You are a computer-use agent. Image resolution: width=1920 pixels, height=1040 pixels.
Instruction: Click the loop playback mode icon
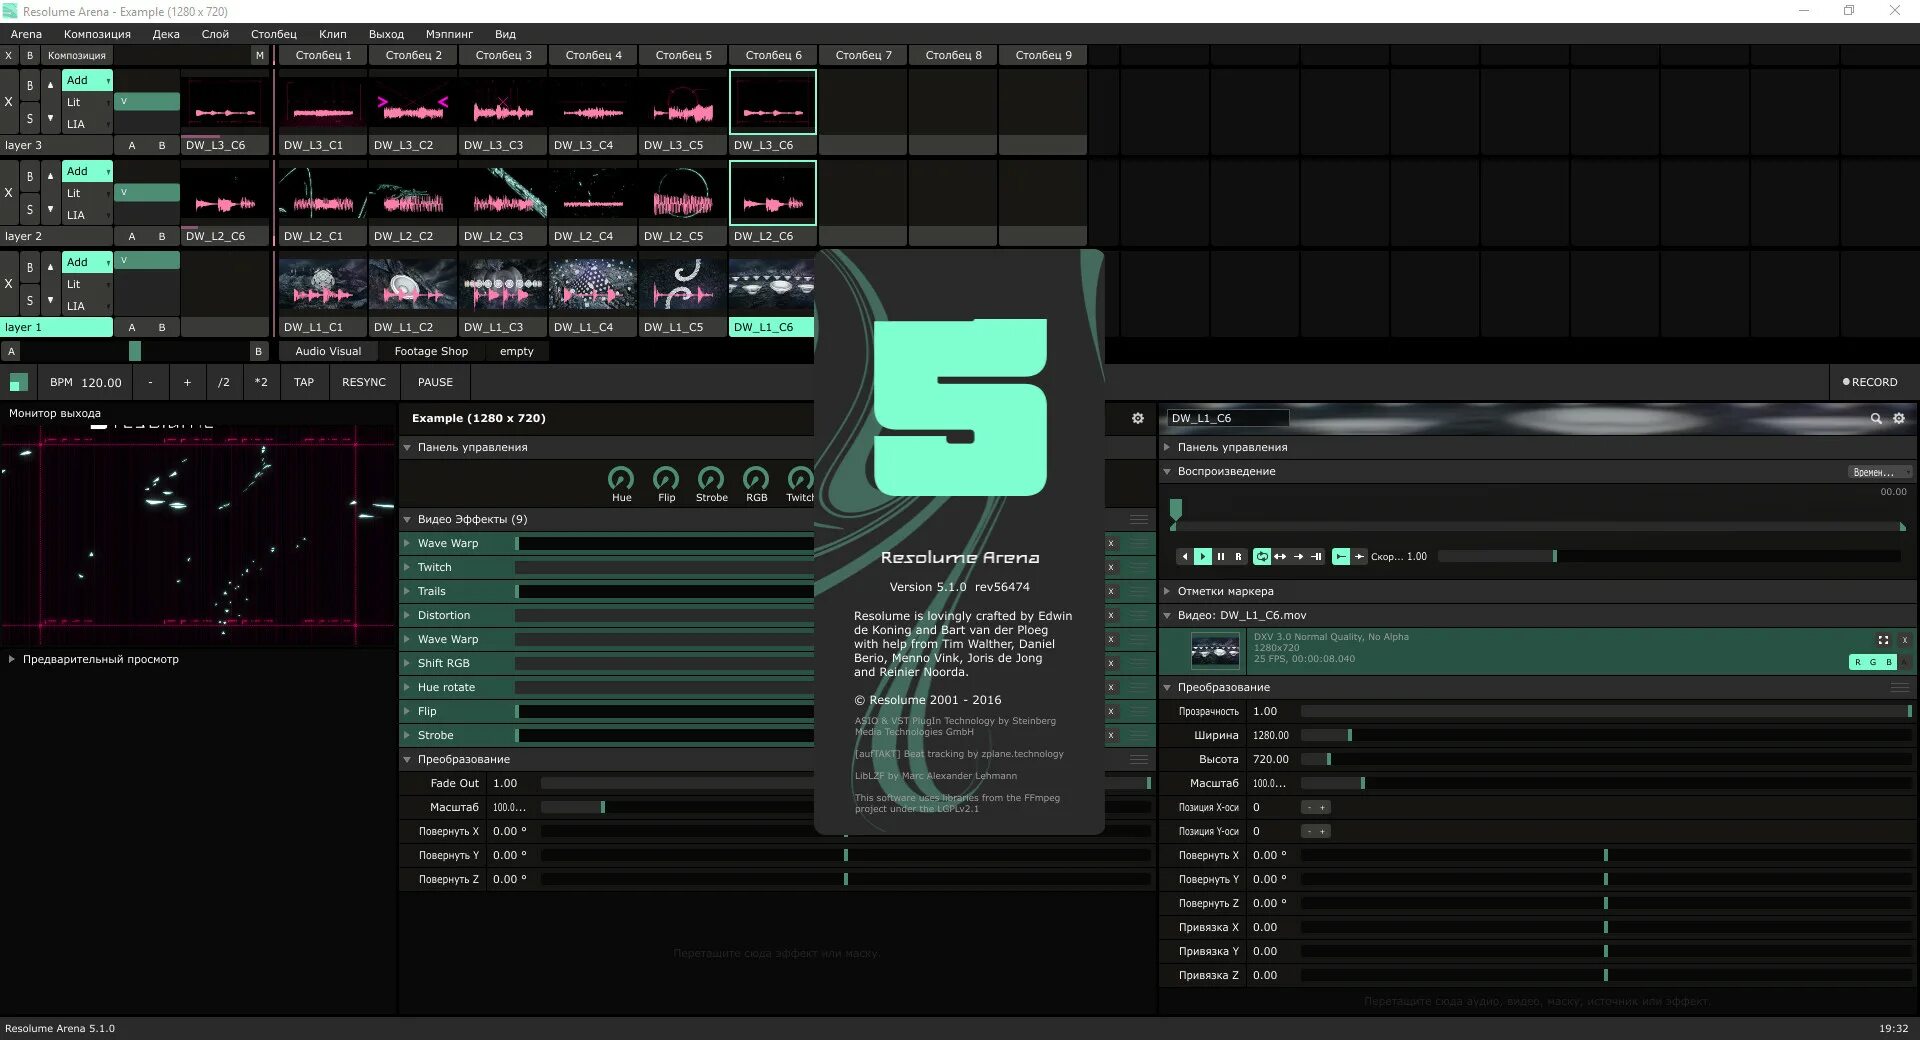1261,557
